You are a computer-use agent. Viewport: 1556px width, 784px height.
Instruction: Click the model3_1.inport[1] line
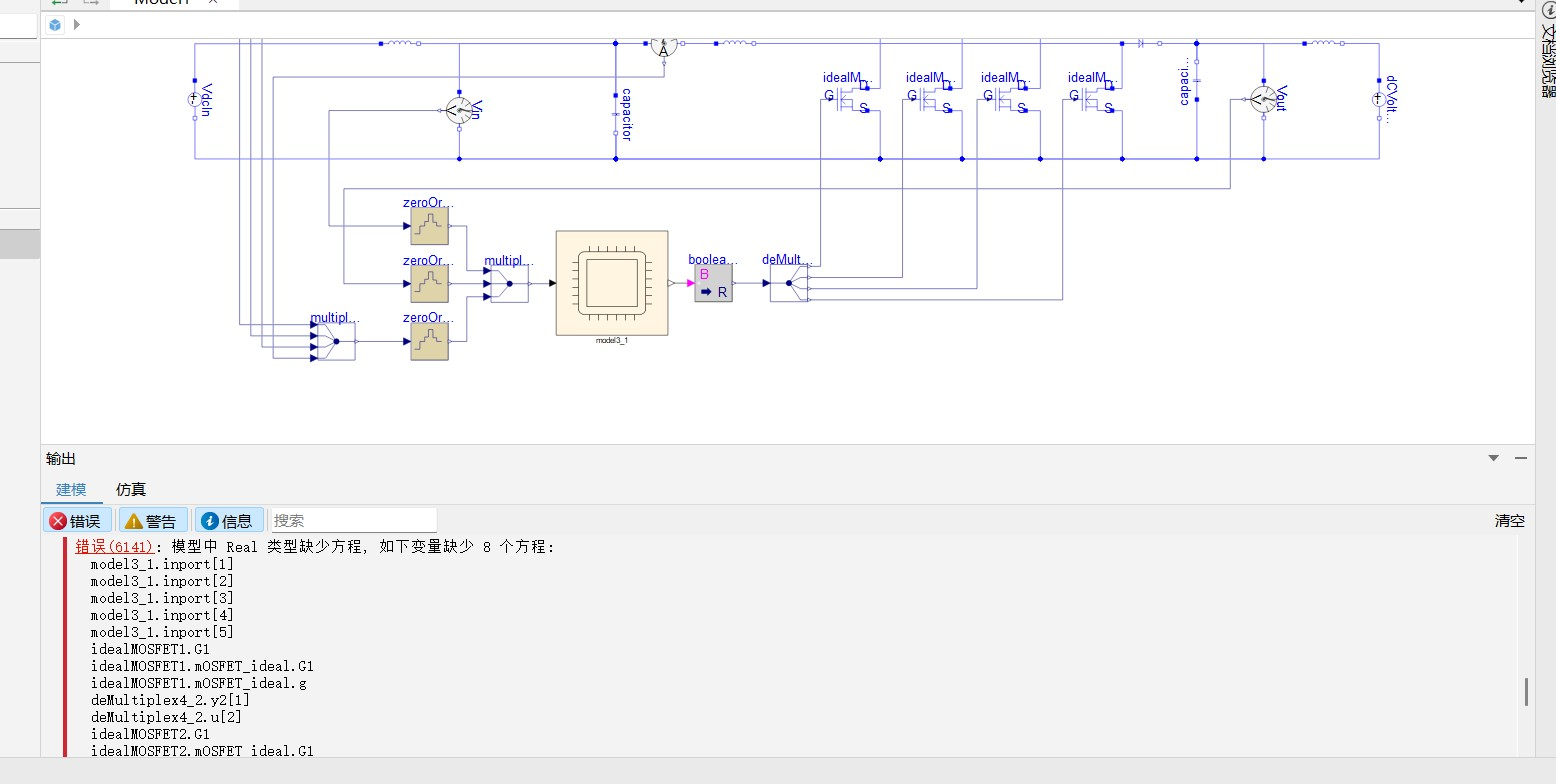point(162,564)
